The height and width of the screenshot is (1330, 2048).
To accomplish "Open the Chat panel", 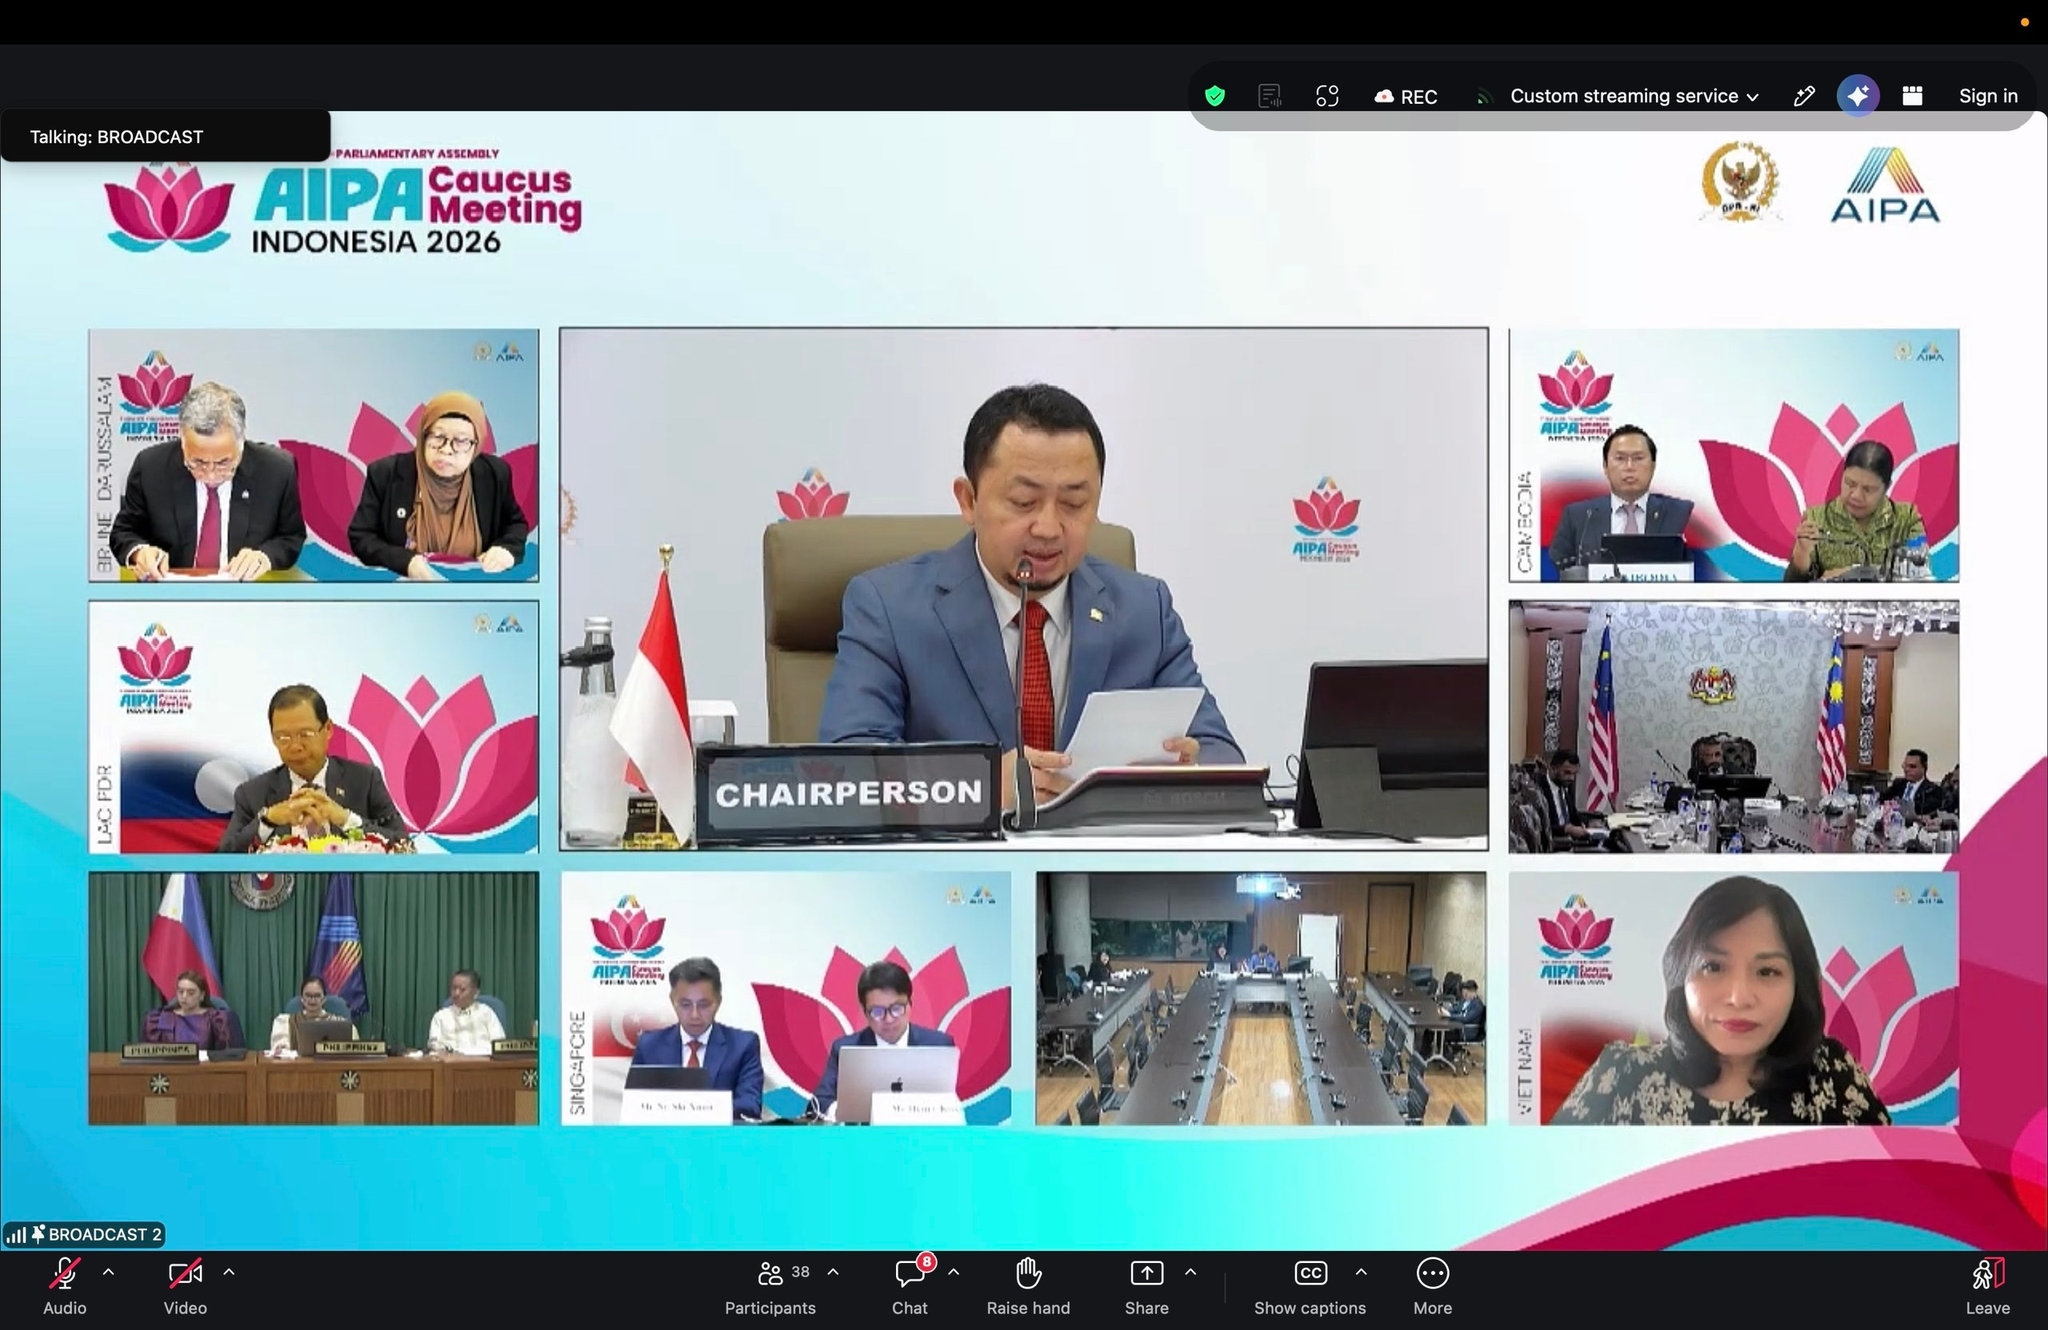I will tap(910, 1287).
